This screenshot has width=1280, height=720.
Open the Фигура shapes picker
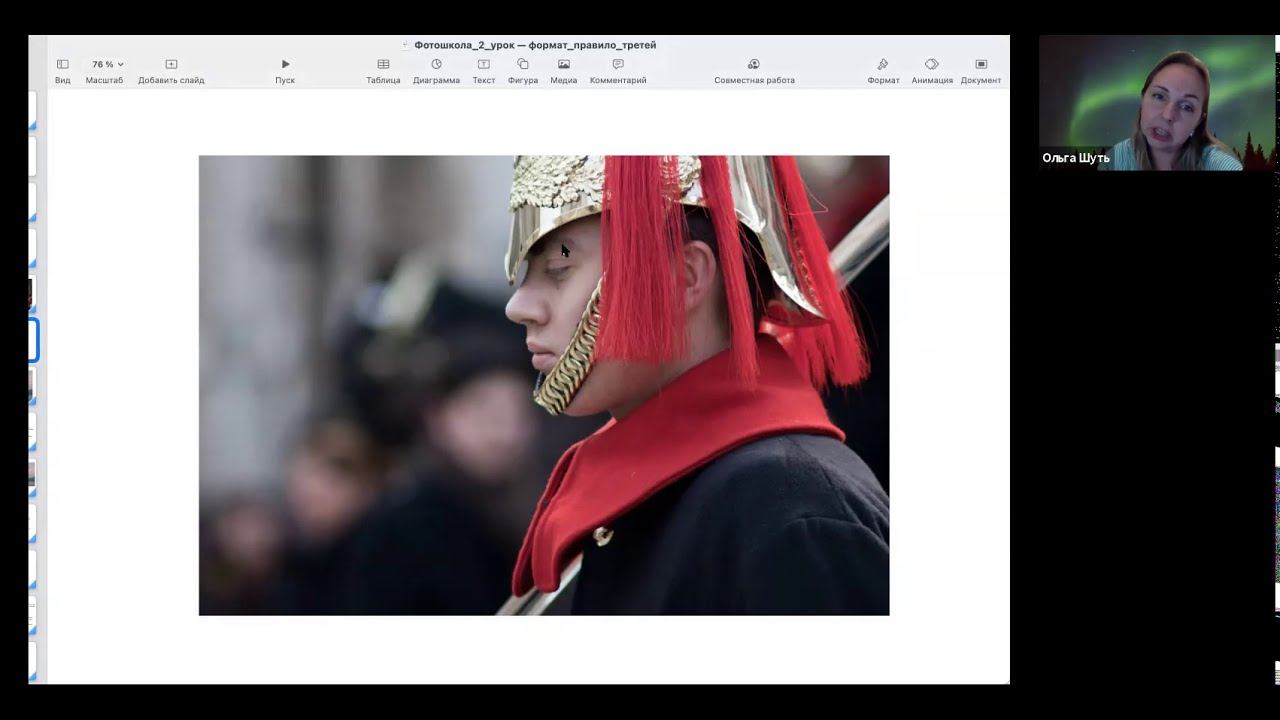pos(523,70)
